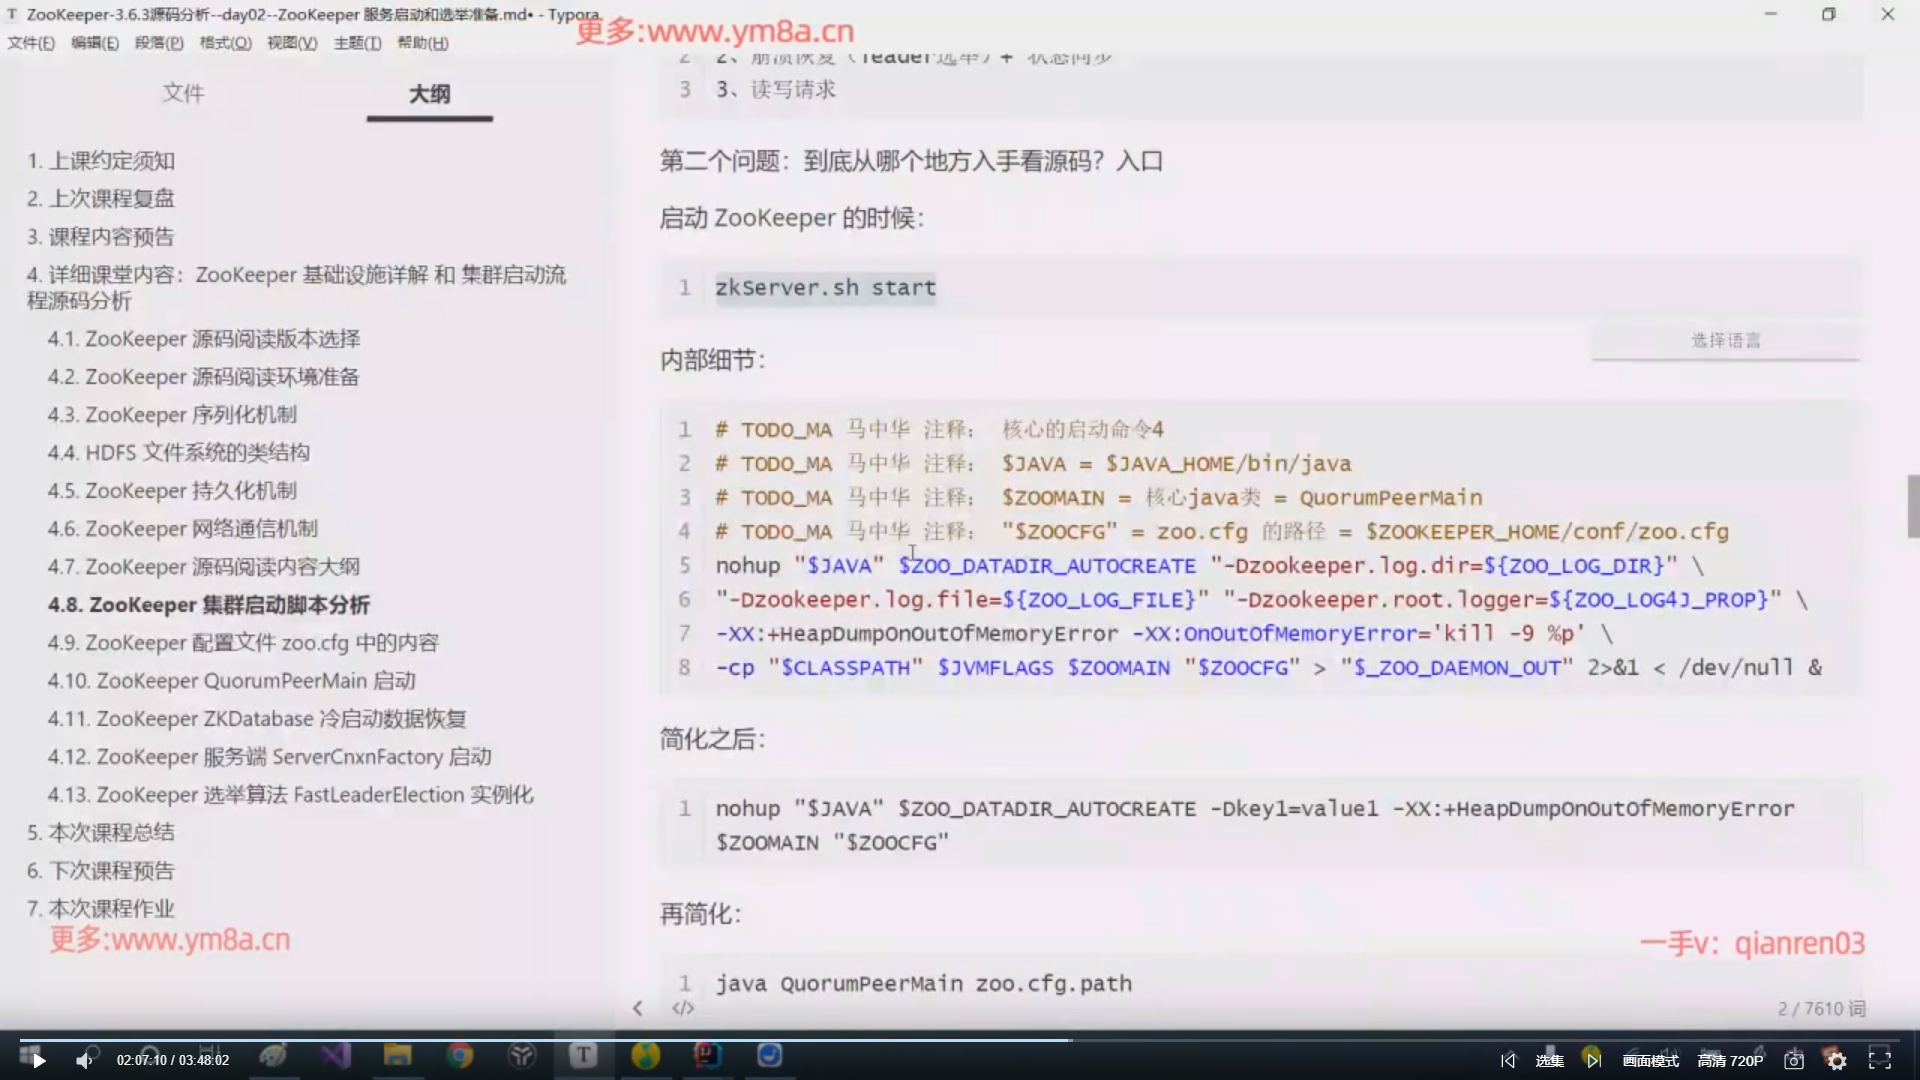This screenshot has width=1920, height=1080.
Task: Open the 选择语言 language selector
Action: pyautogui.click(x=1725, y=340)
